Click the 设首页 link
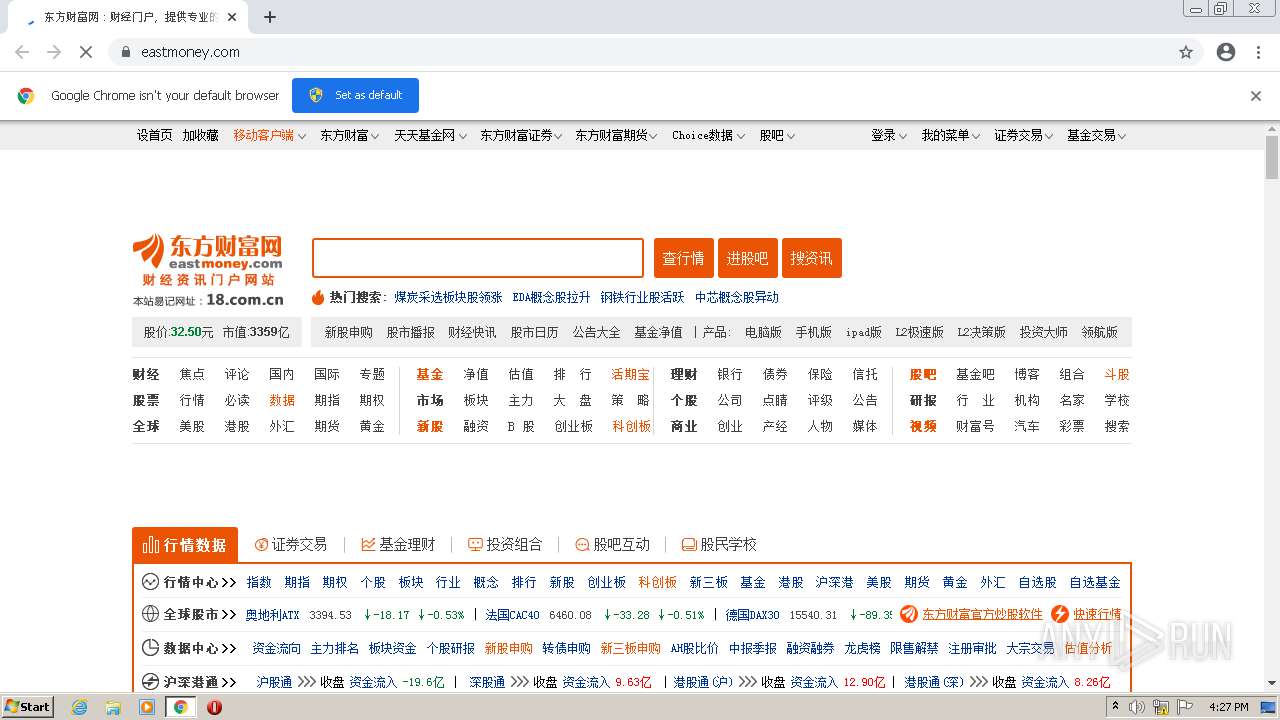 (154, 135)
